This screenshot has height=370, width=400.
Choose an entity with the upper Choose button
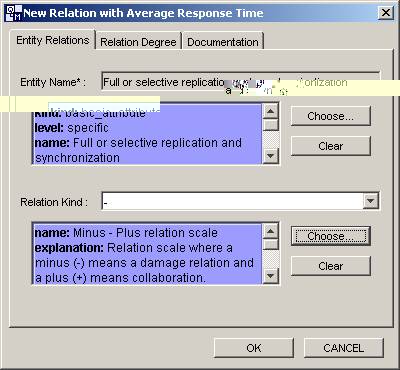pos(330,116)
